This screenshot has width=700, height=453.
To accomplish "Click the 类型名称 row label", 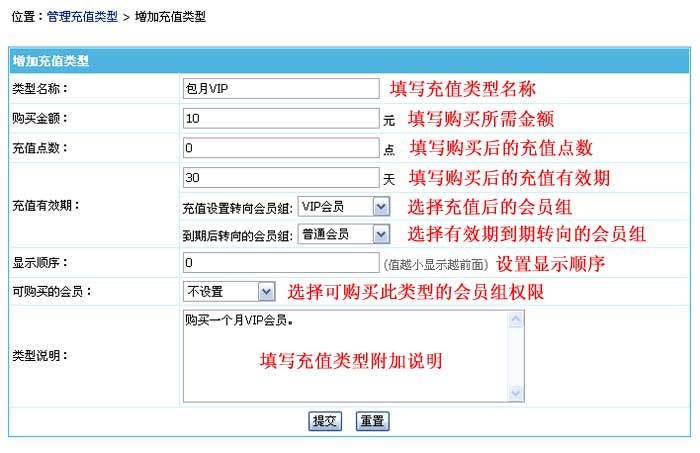I will click(38, 89).
